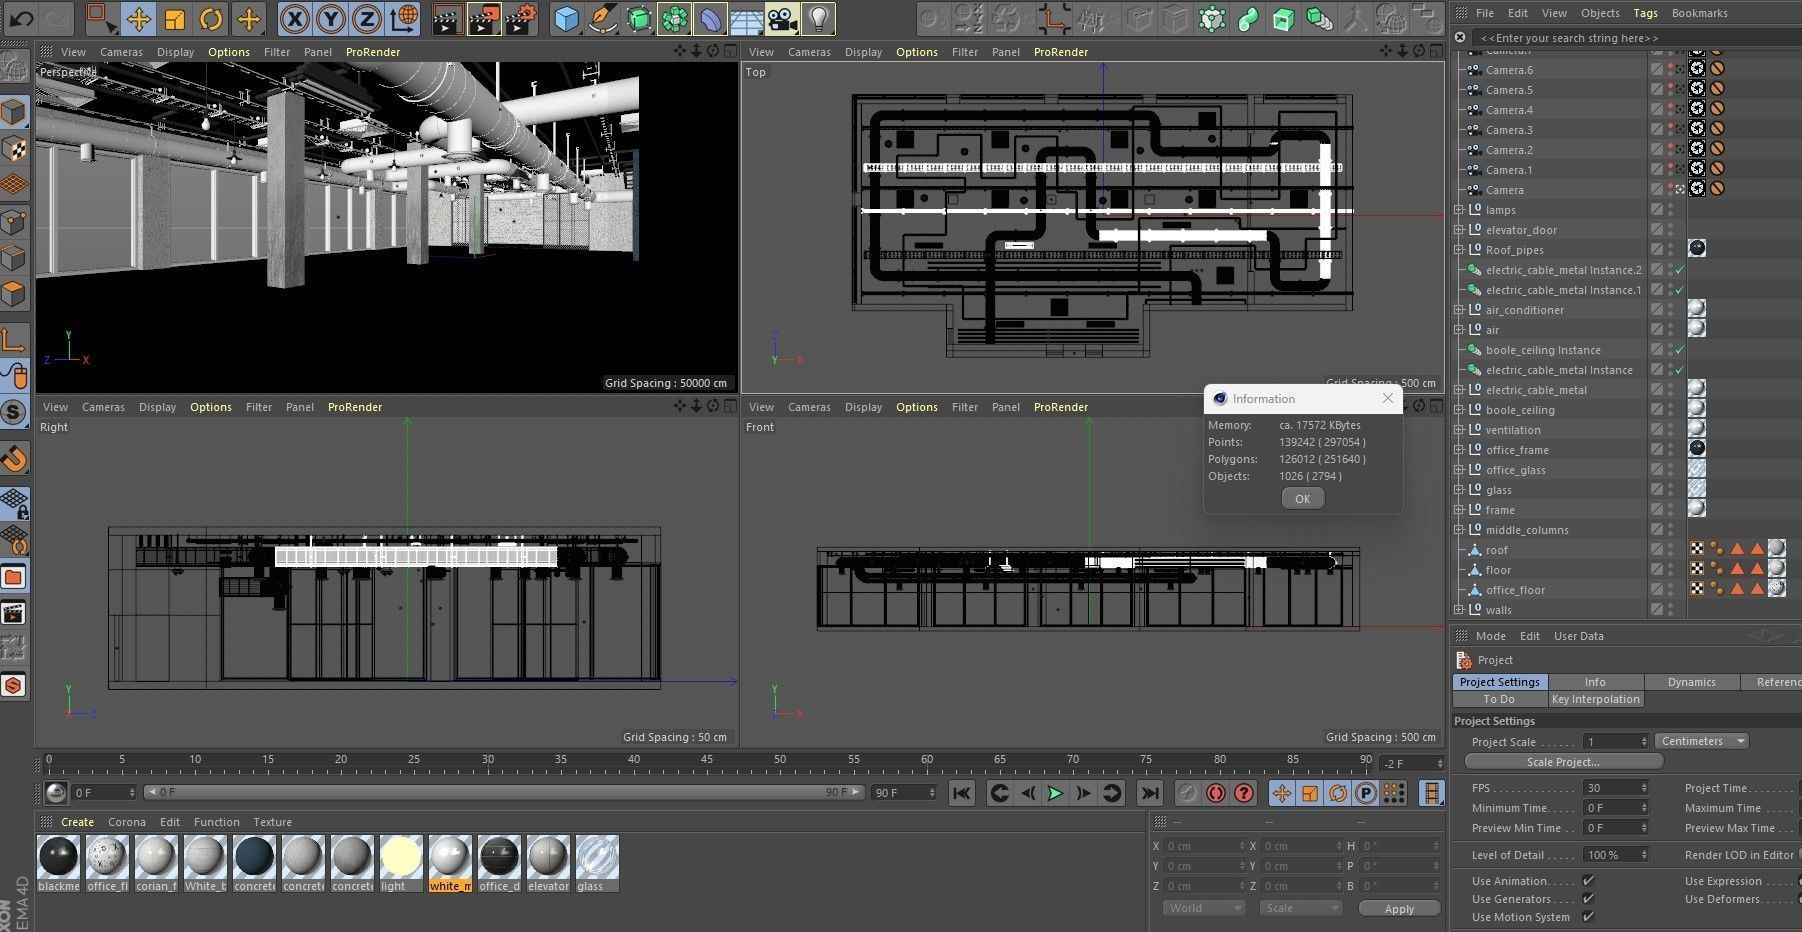The image size is (1802, 932).
Task: Click Render View clapperboard icon
Action: (448, 18)
